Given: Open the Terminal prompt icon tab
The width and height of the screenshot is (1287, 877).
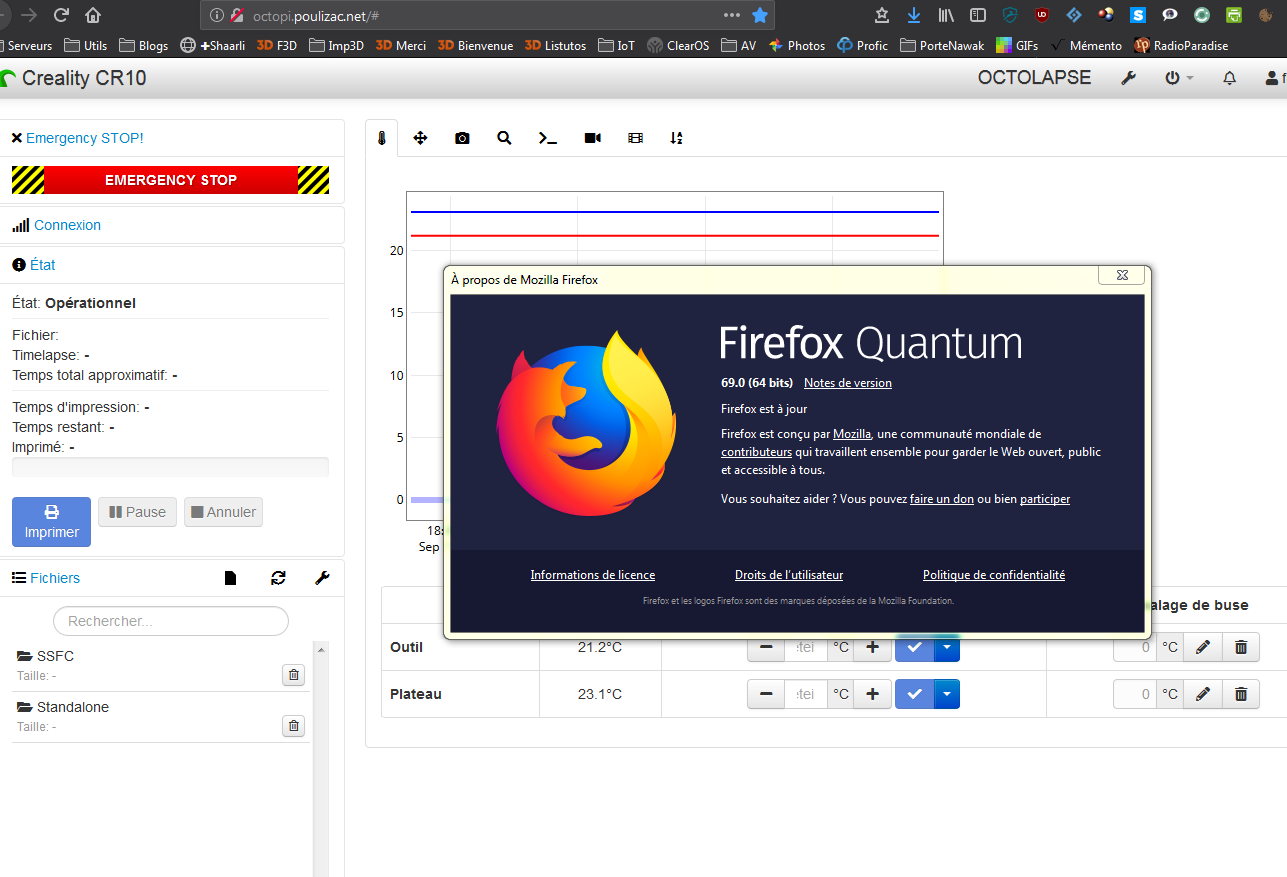Looking at the screenshot, I should coord(548,138).
